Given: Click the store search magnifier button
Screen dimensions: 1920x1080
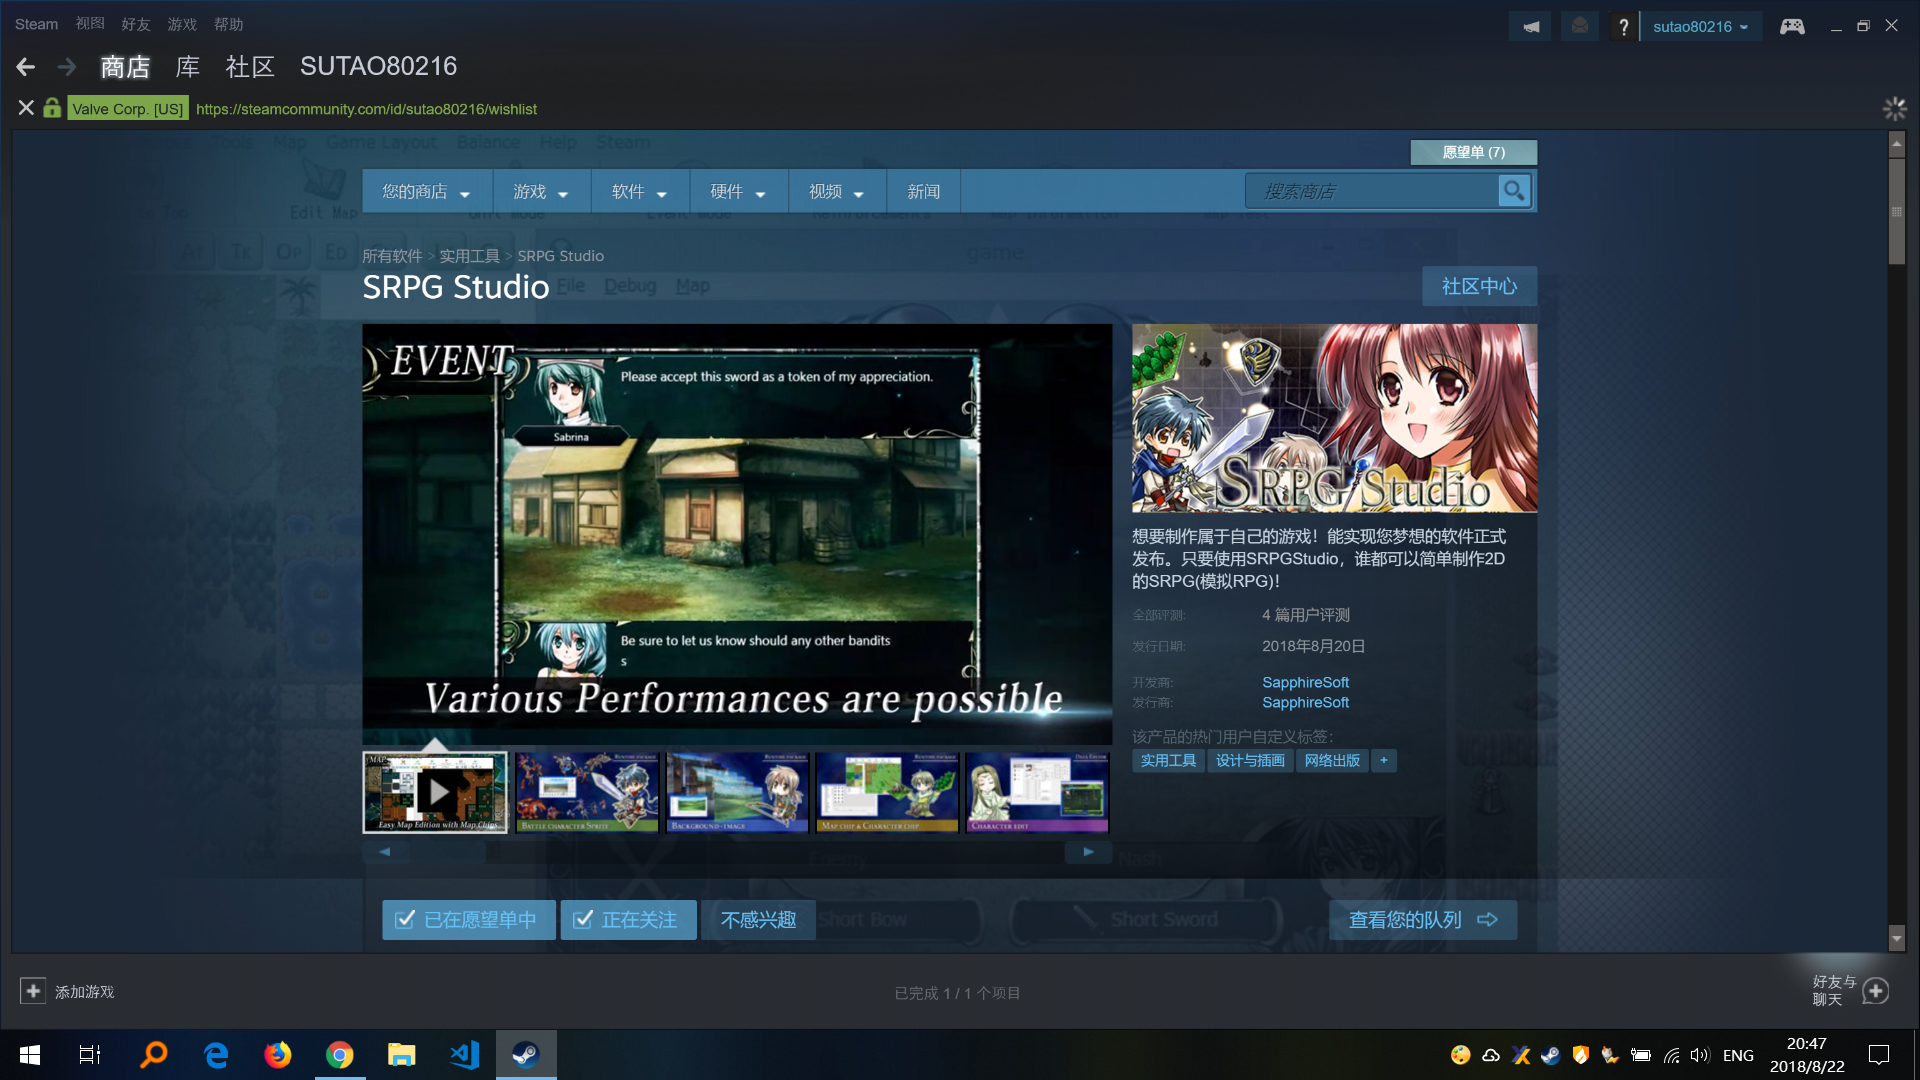Looking at the screenshot, I should click(x=1514, y=191).
